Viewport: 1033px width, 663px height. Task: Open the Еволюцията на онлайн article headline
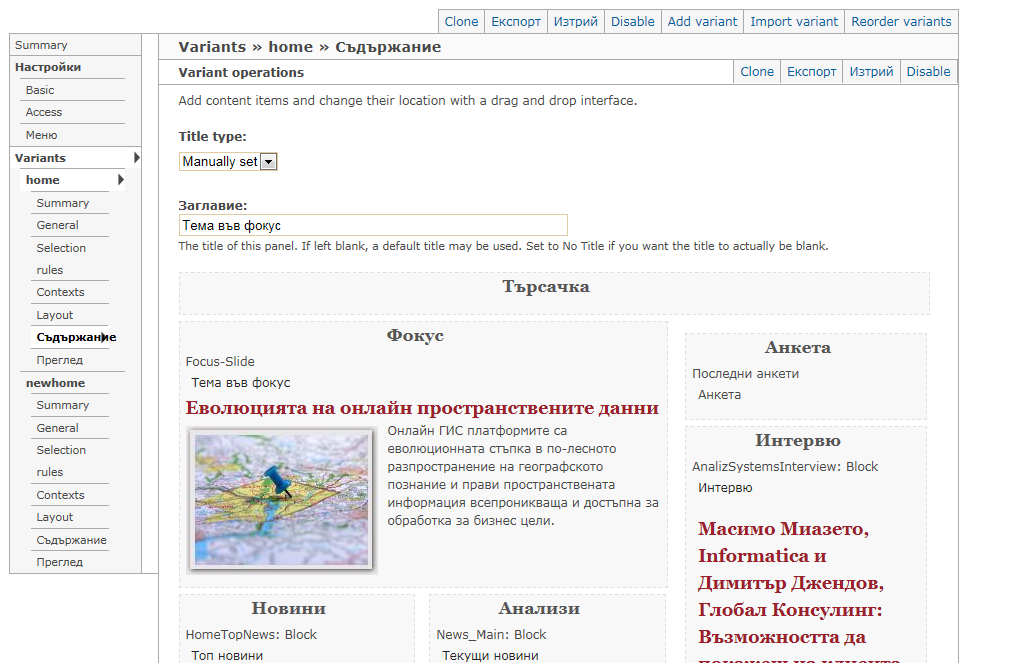click(x=422, y=408)
